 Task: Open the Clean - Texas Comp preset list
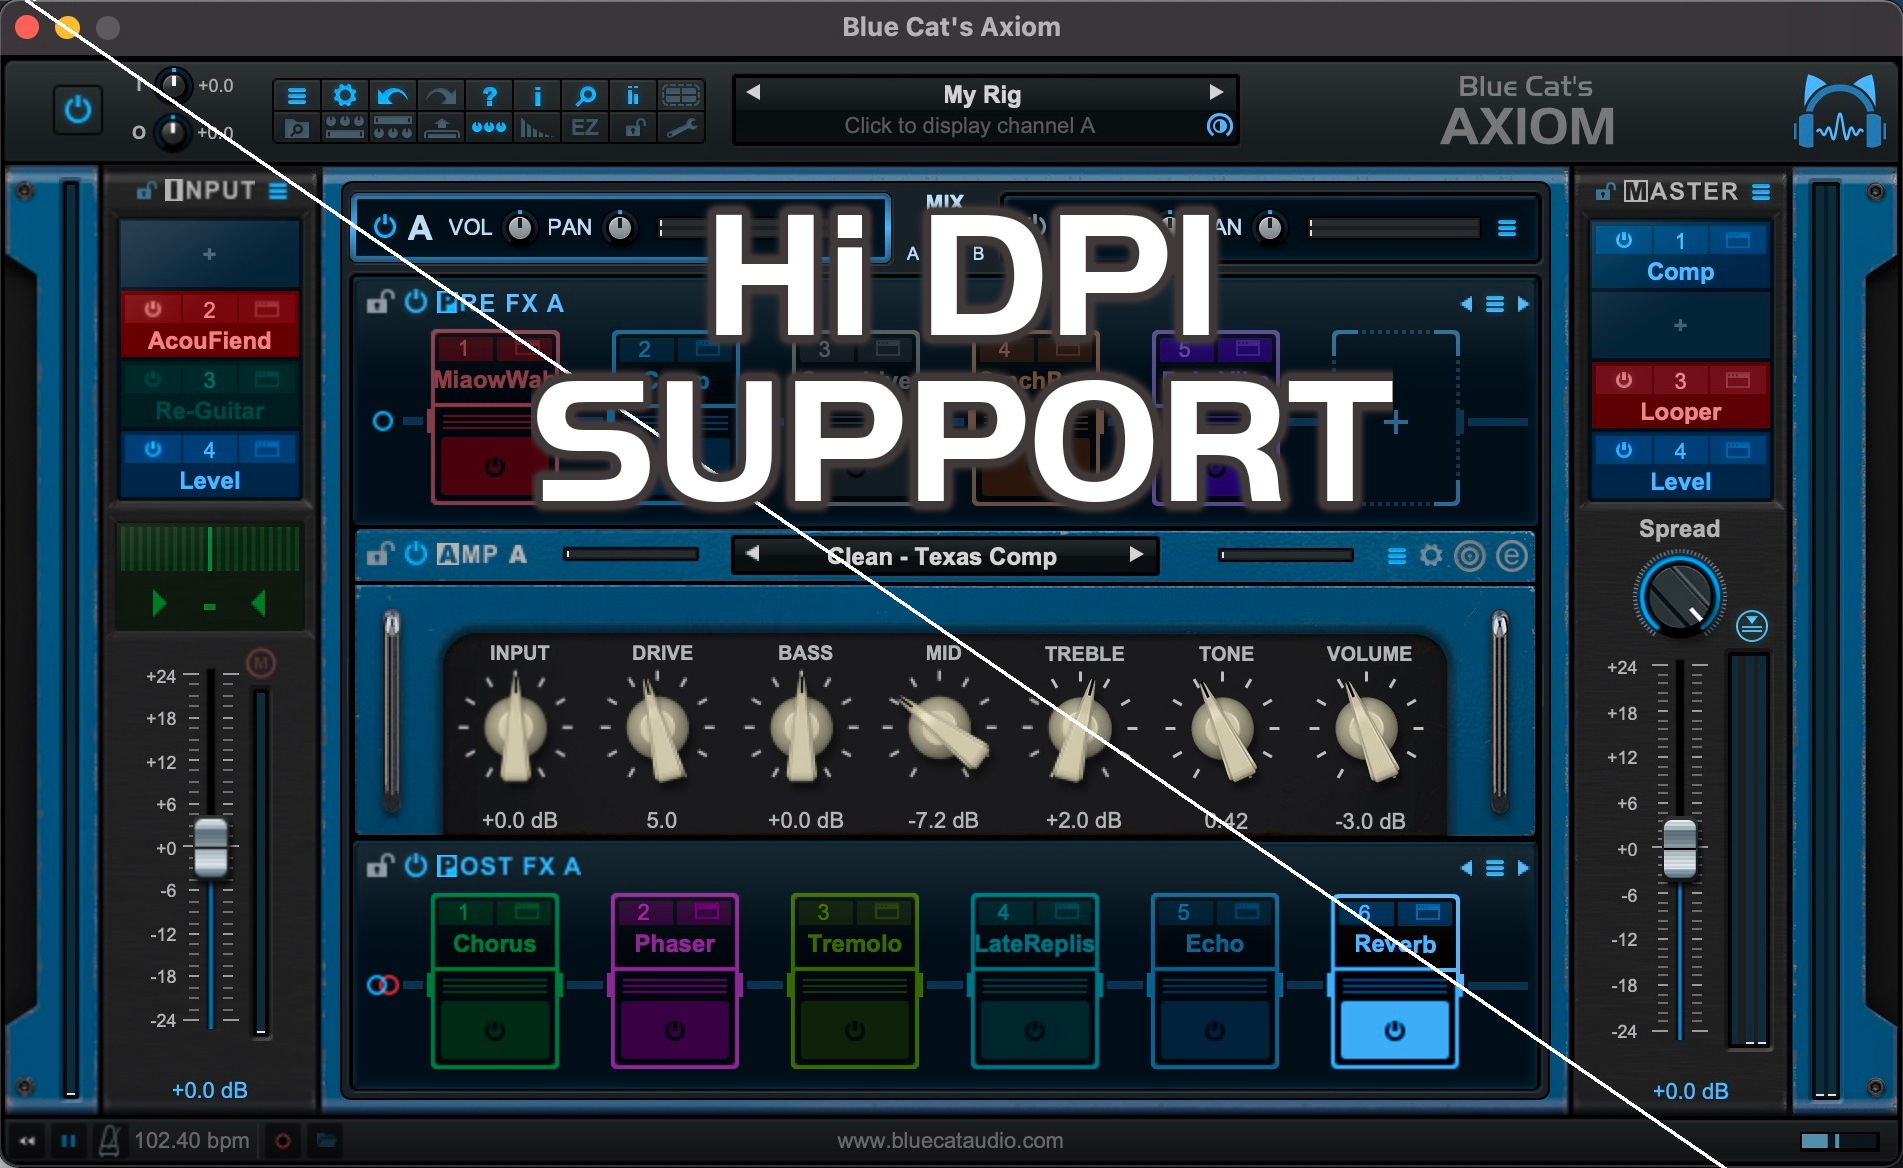tap(942, 556)
